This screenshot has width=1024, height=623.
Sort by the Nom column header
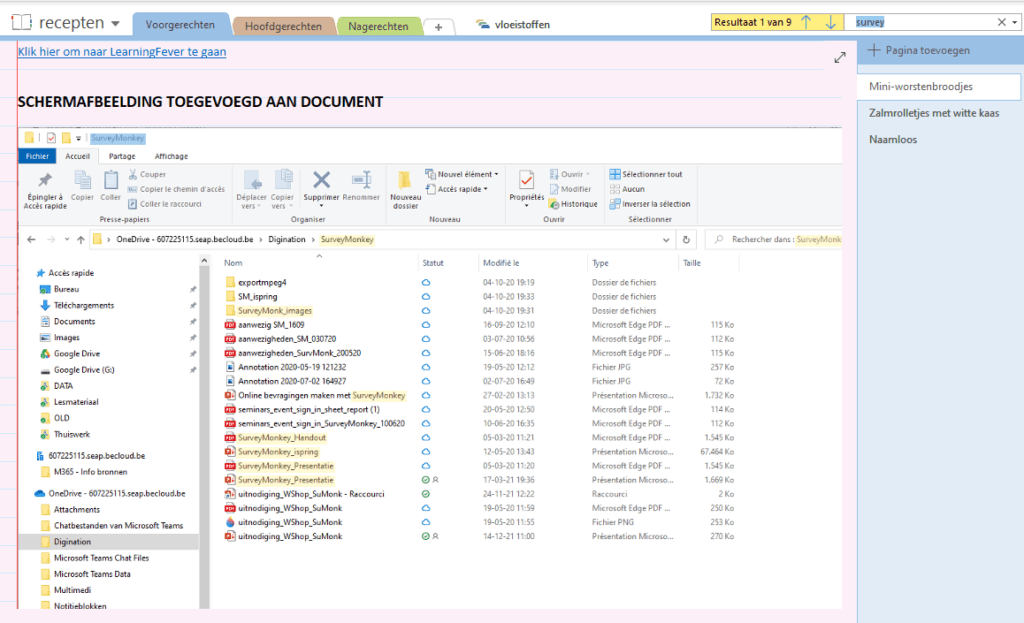coord(233,263)
